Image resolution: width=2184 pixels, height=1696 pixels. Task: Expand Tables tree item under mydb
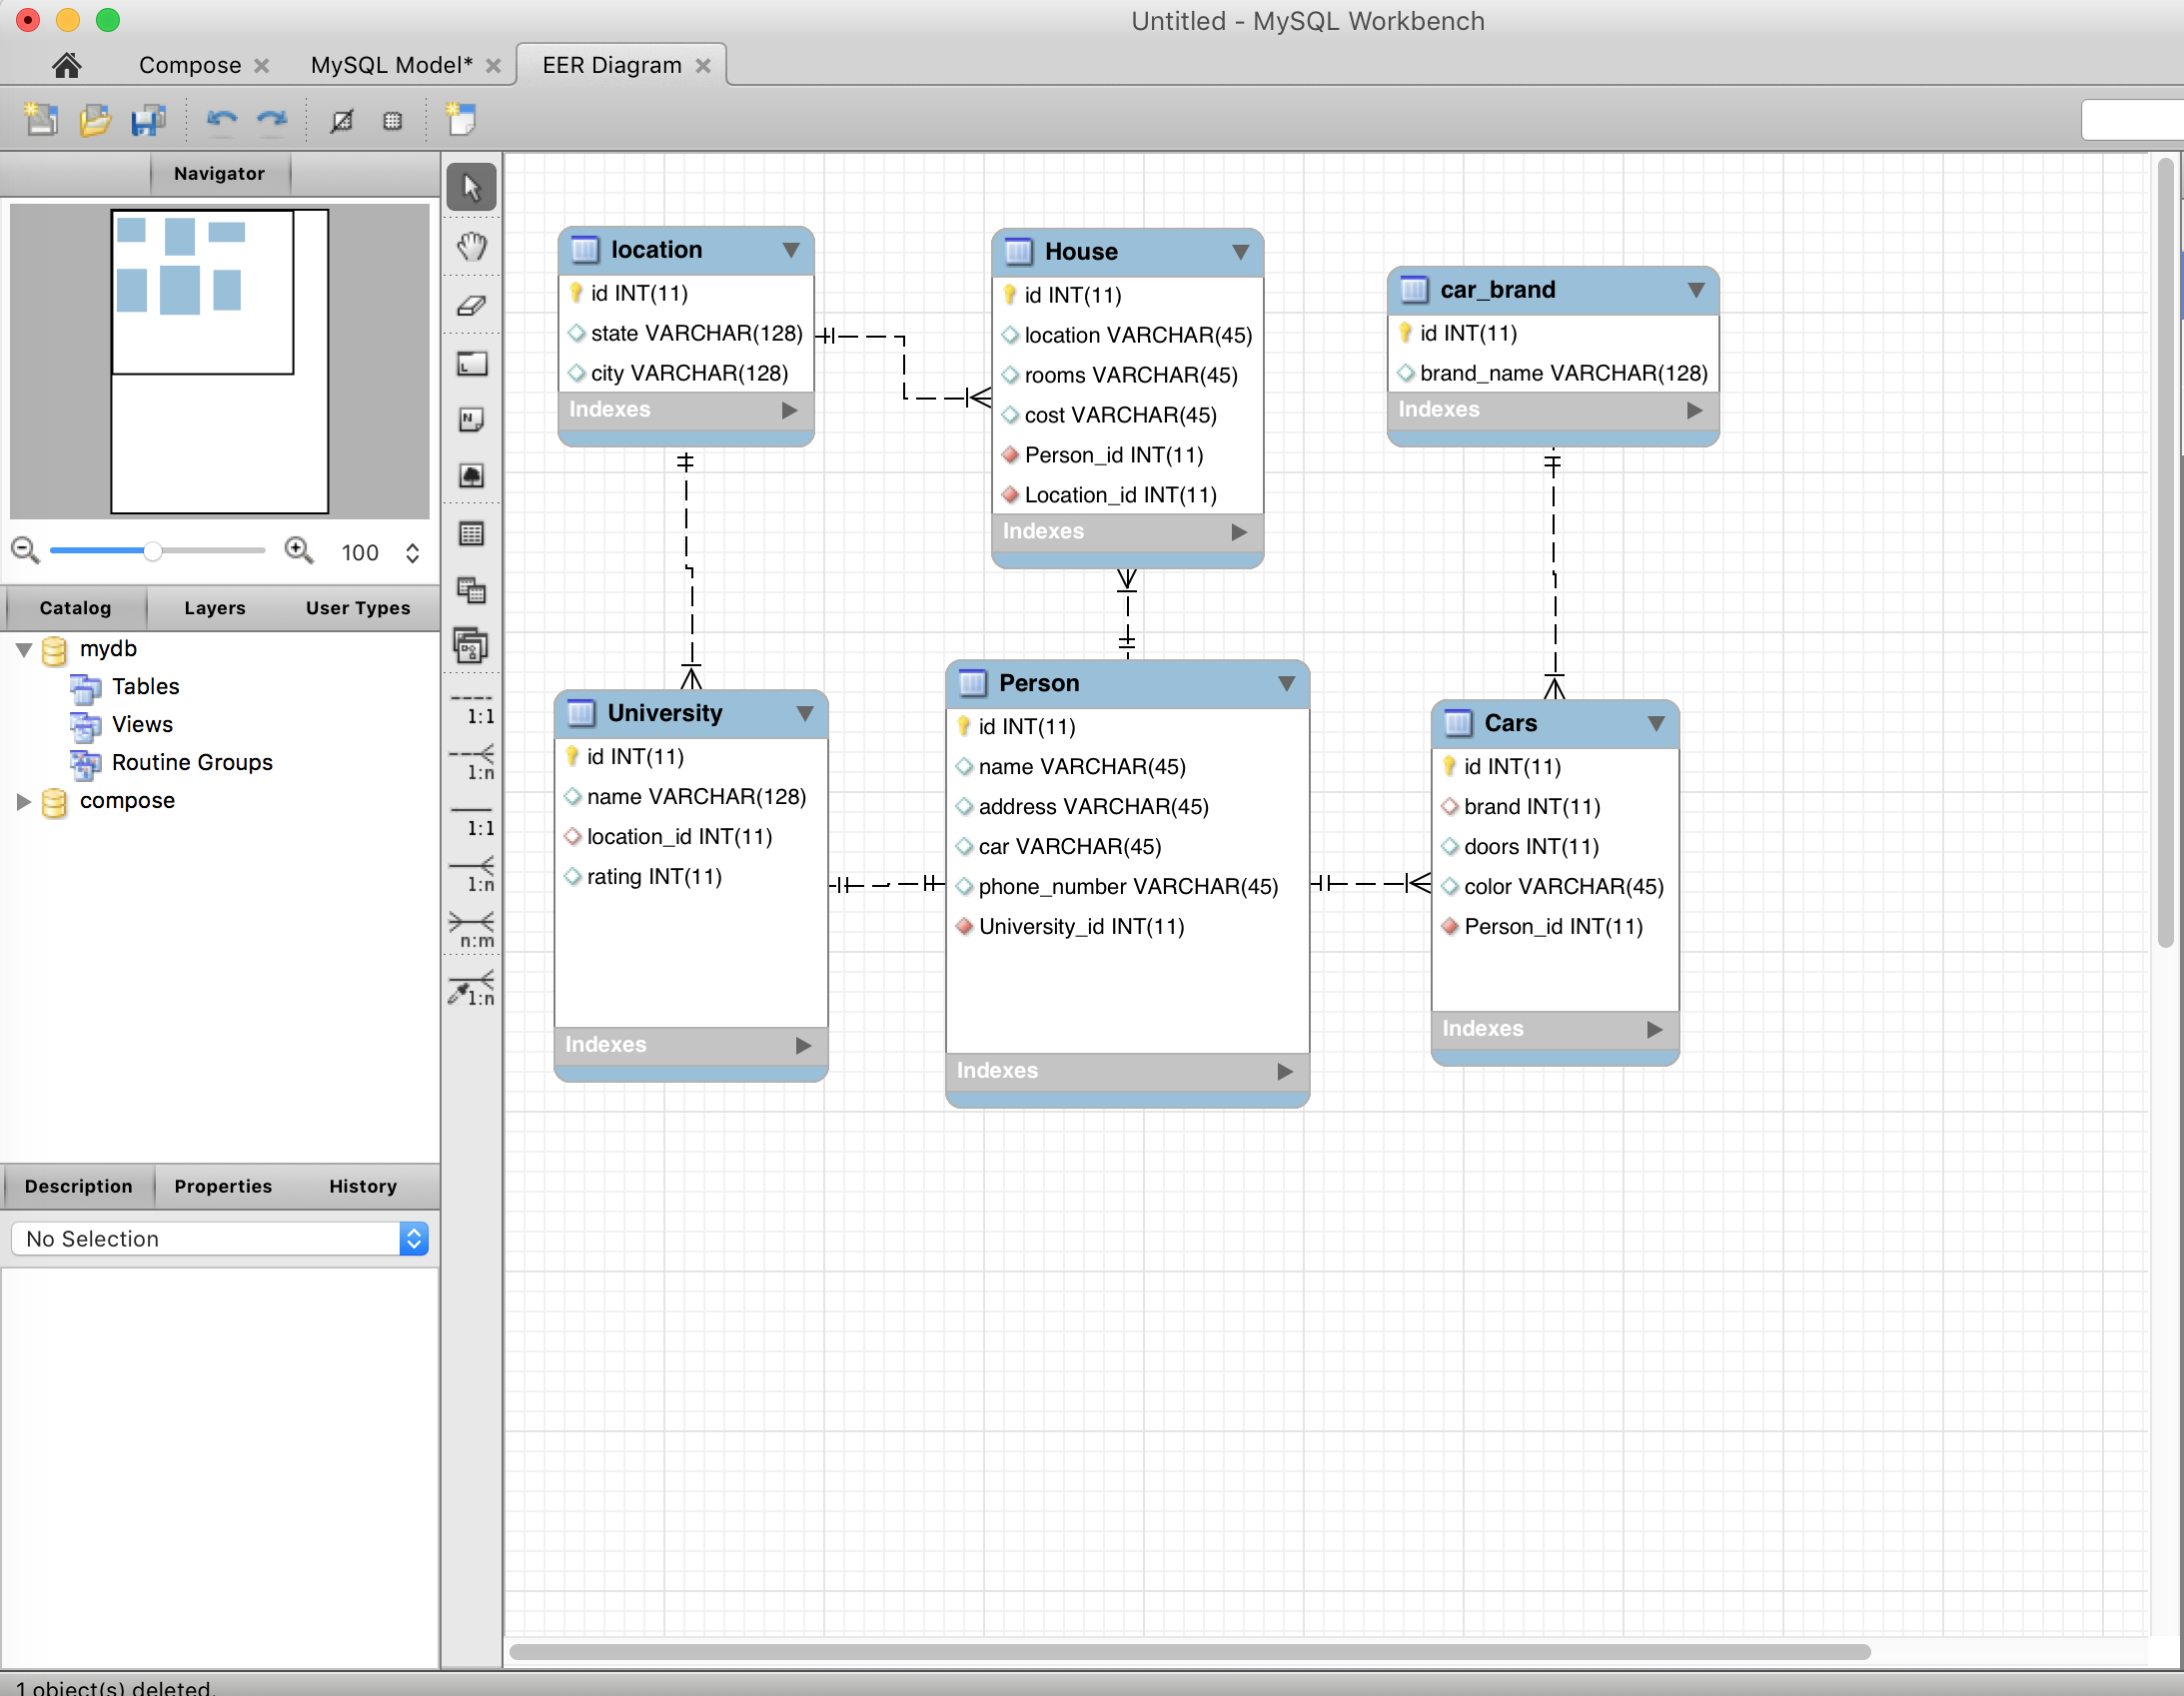(142, 686)
